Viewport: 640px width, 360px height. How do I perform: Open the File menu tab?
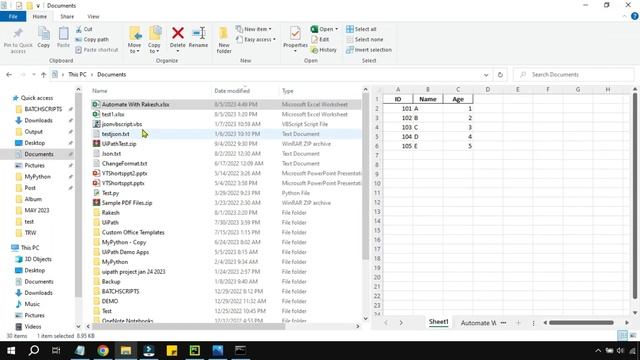point(13,16)
